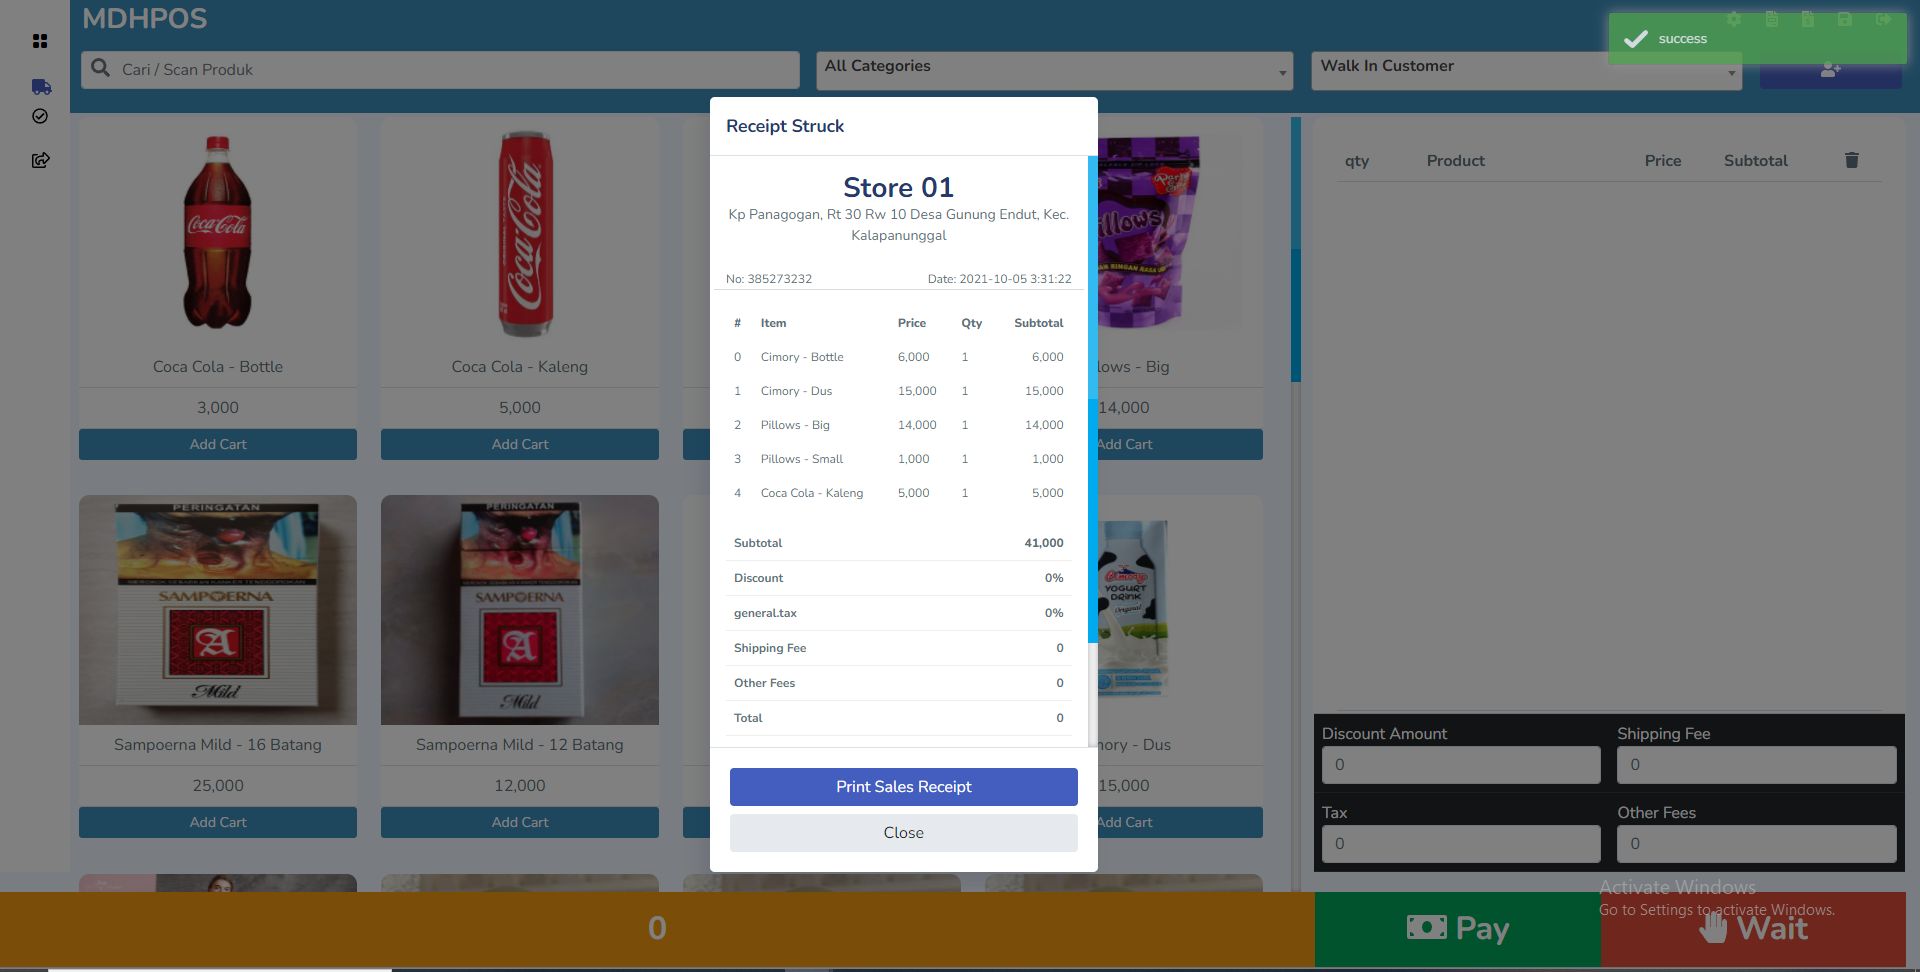Focus the Cari / Scan Produk search field
Viewport: 1920px width, 972px height.
[x=440, y=70]
